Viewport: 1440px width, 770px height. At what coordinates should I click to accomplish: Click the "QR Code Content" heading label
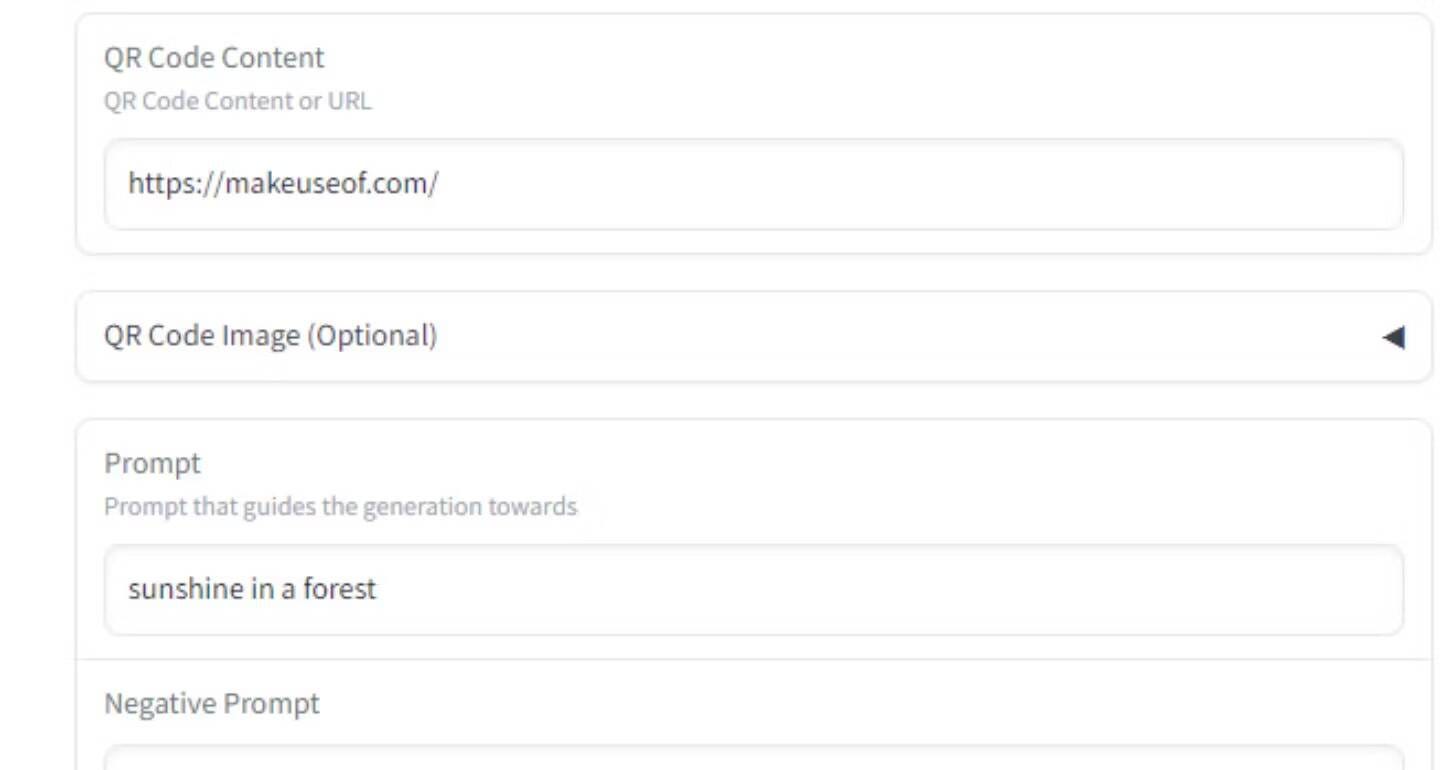(214, 58)
